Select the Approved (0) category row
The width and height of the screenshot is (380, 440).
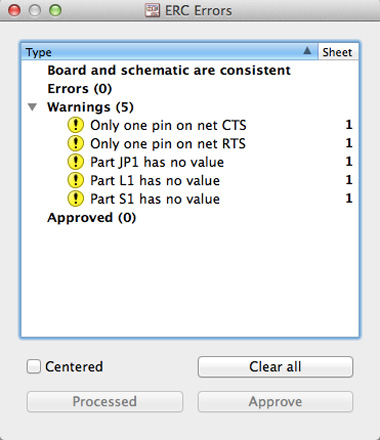coord(190,218)
